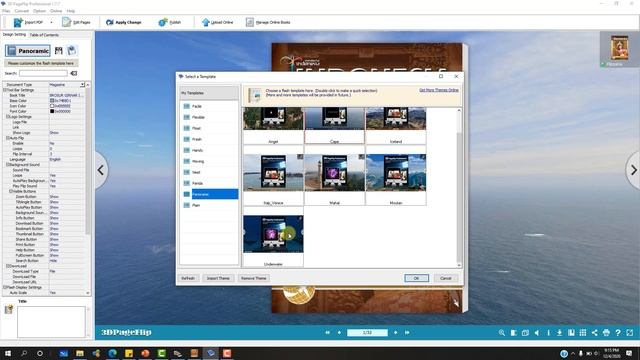640x360 pixels.
Task: Collapse the Flash Display Settings group
Action: (x=5, y=287)
